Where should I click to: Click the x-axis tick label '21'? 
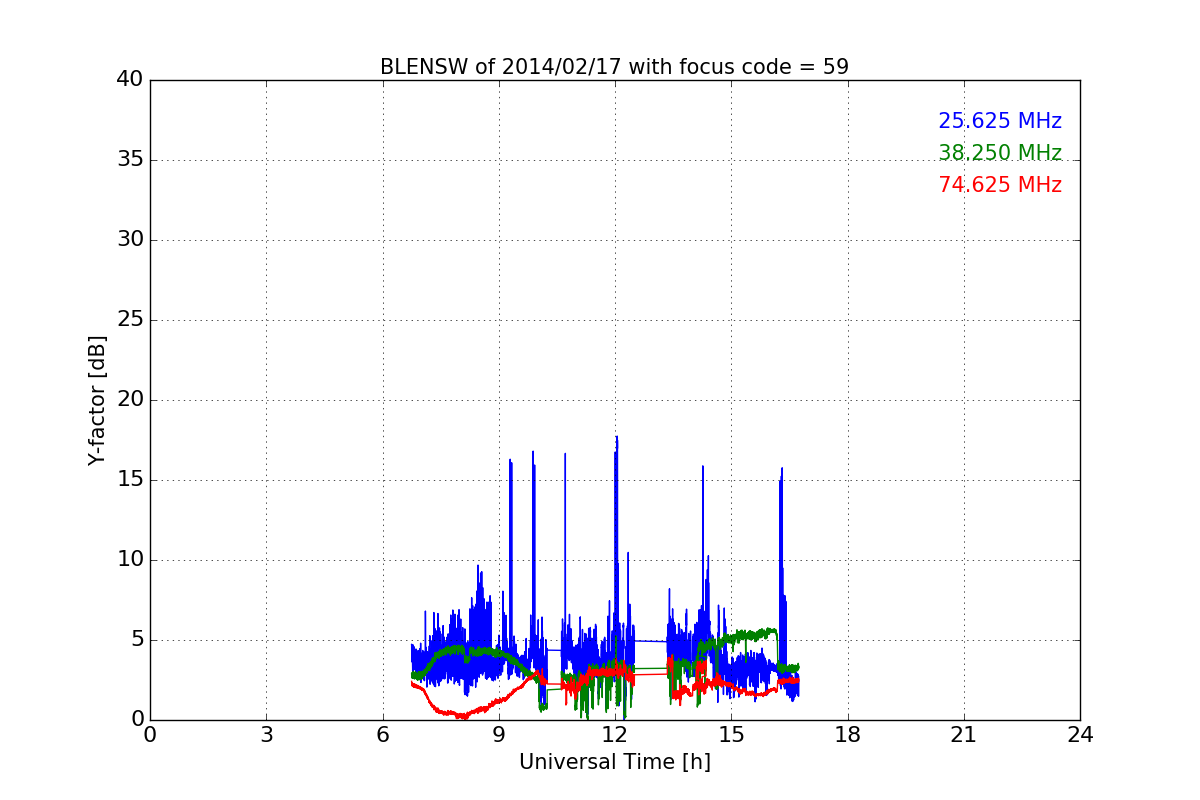click(964, 734)
